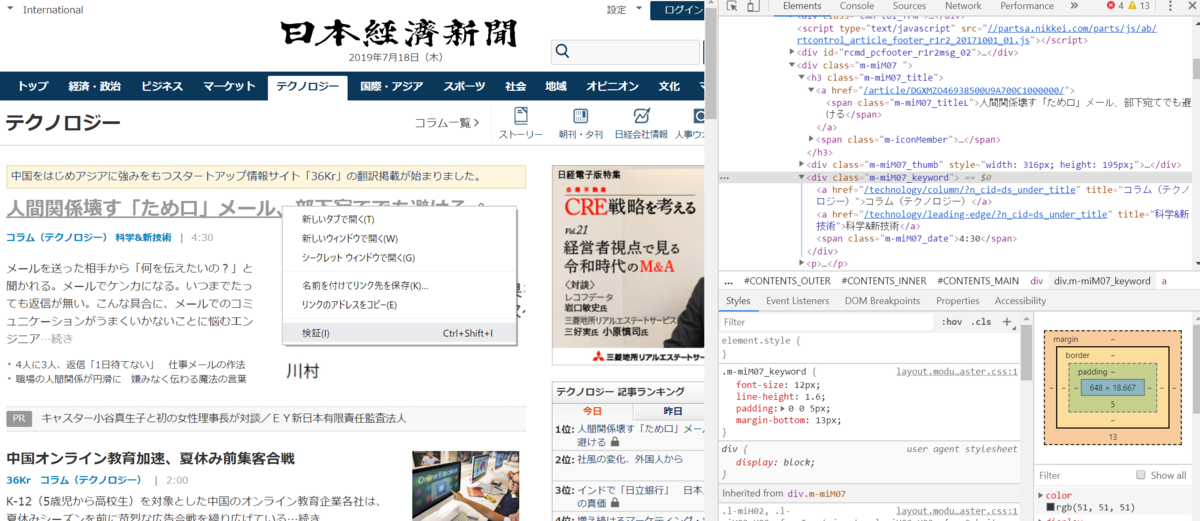Collapse the selected m-miM07_keyword div node
Image resolution: width=1200 pixels, height=521 pixels.
coord(802,177)
